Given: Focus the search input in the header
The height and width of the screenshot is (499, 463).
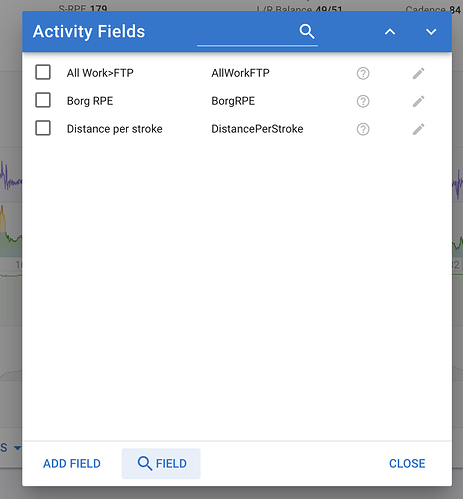Looking at the screenshot, I should (x=247, y=33).
